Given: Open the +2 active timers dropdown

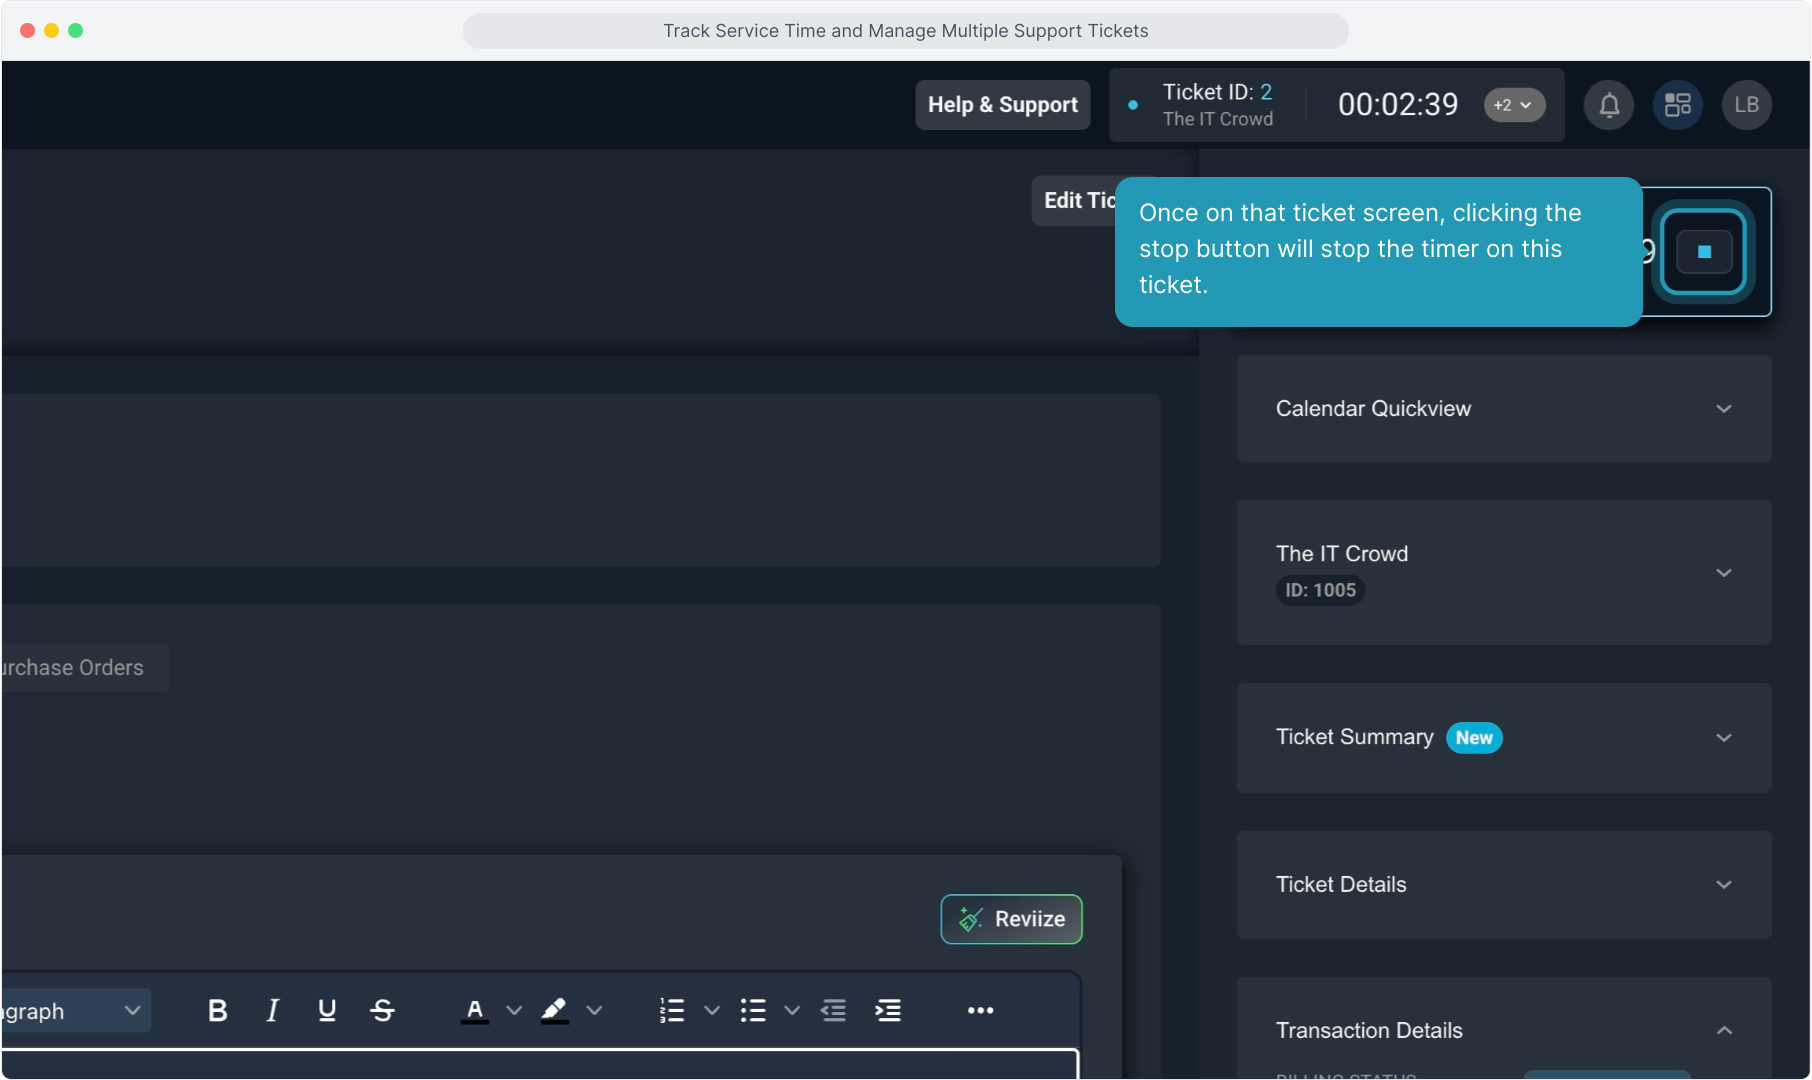Looking at the screenshot, I should point(1514,105).
